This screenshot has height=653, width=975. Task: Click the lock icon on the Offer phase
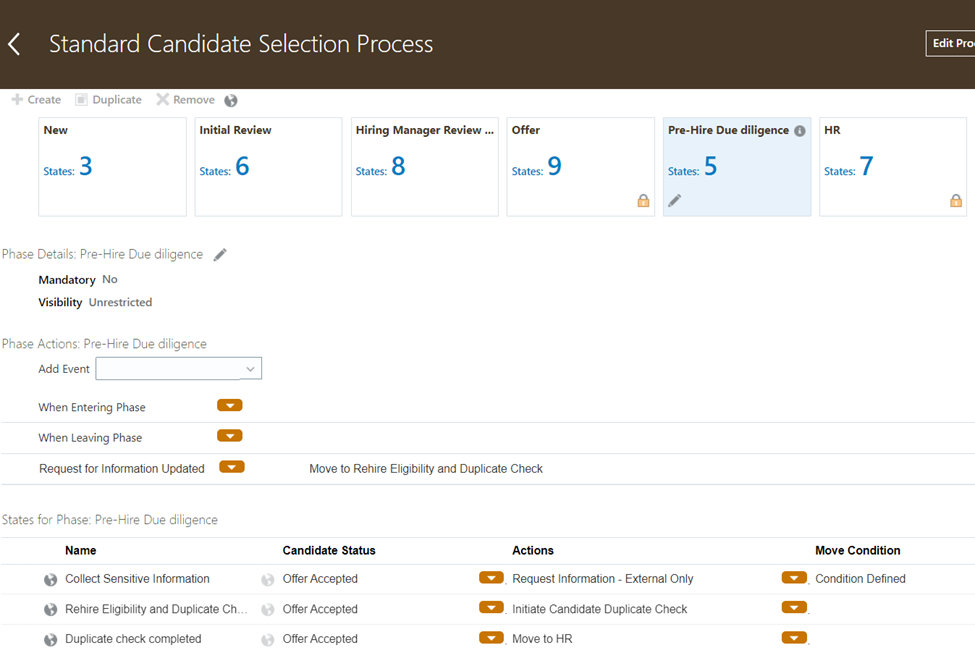tap(643, 200)
